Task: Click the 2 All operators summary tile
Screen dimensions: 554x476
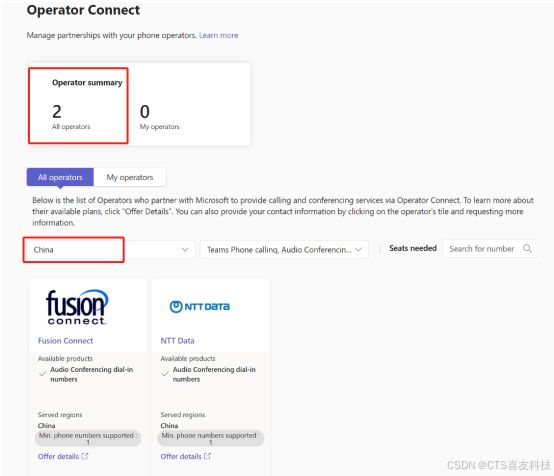Action: 78,106
